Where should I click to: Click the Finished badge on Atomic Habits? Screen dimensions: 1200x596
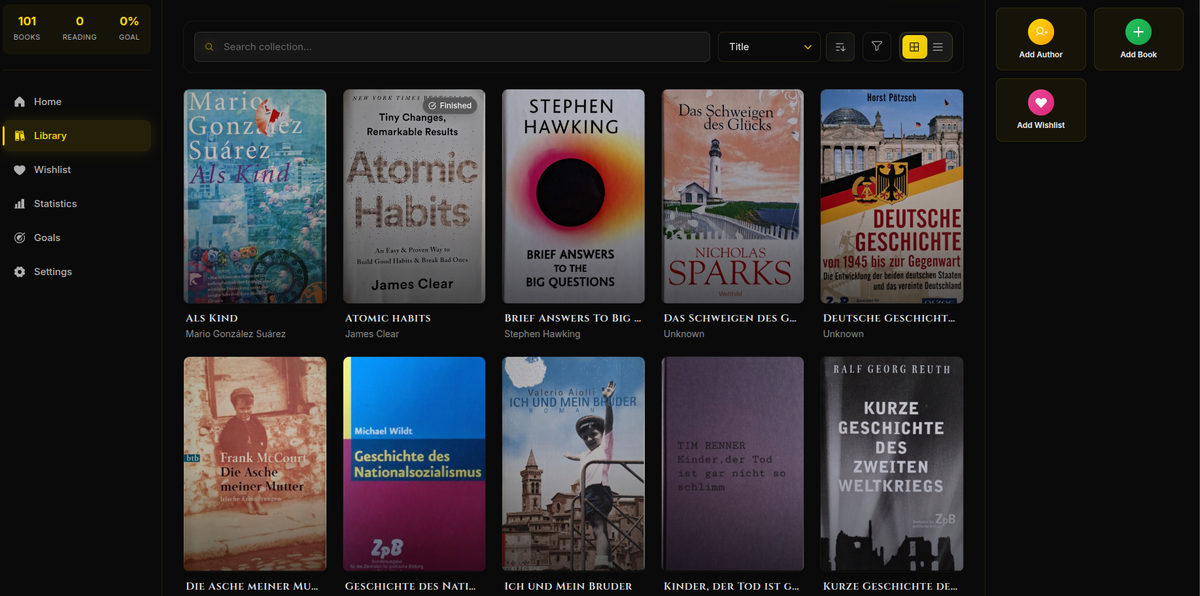[449, 105]
